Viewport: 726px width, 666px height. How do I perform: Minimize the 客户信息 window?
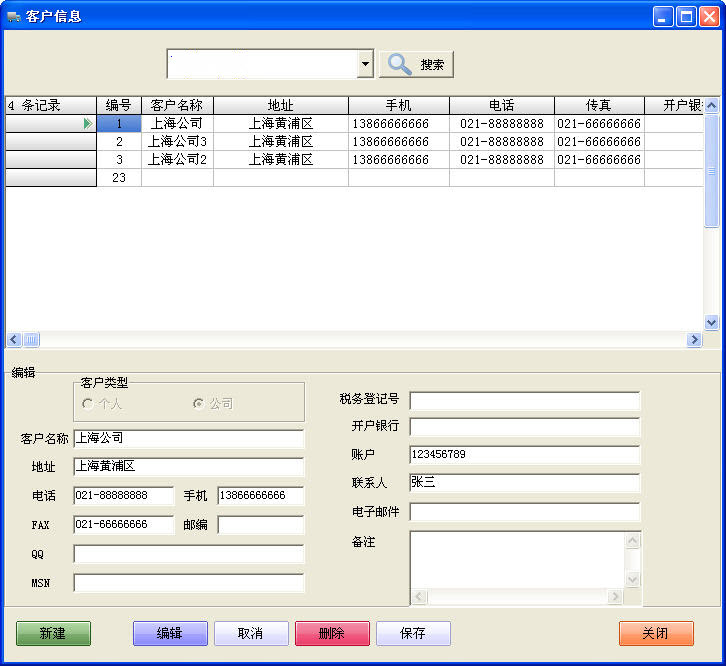click(663, 17)
